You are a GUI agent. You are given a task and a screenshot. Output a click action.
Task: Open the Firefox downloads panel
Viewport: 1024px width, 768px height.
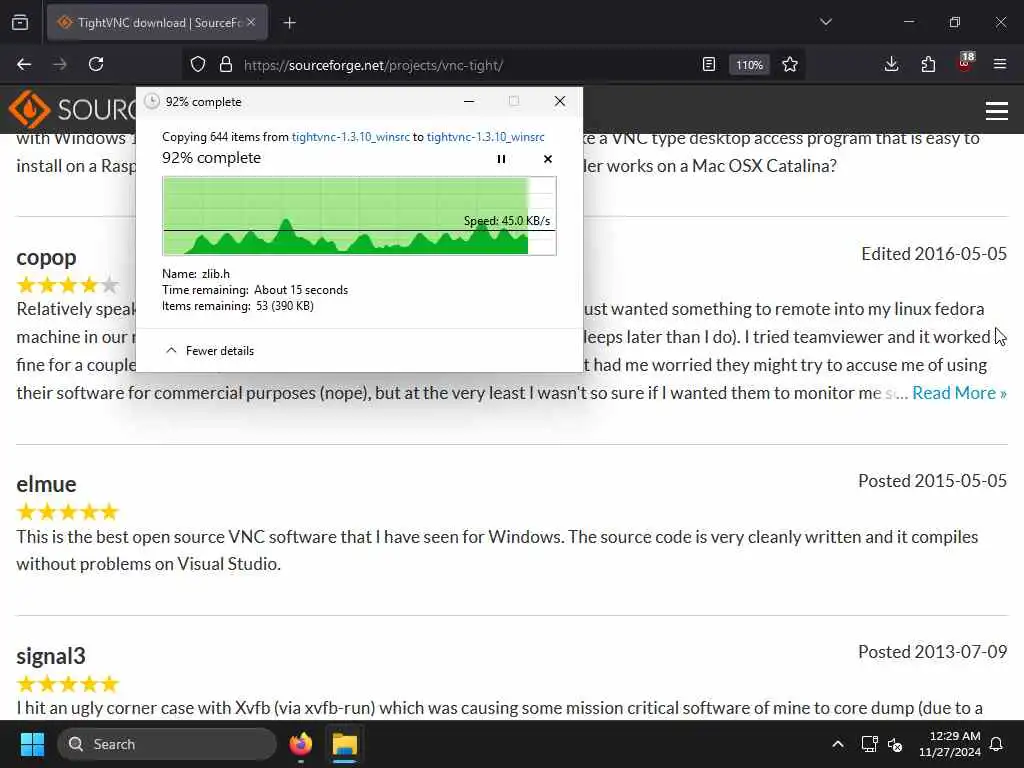click(x=891, y=64)
